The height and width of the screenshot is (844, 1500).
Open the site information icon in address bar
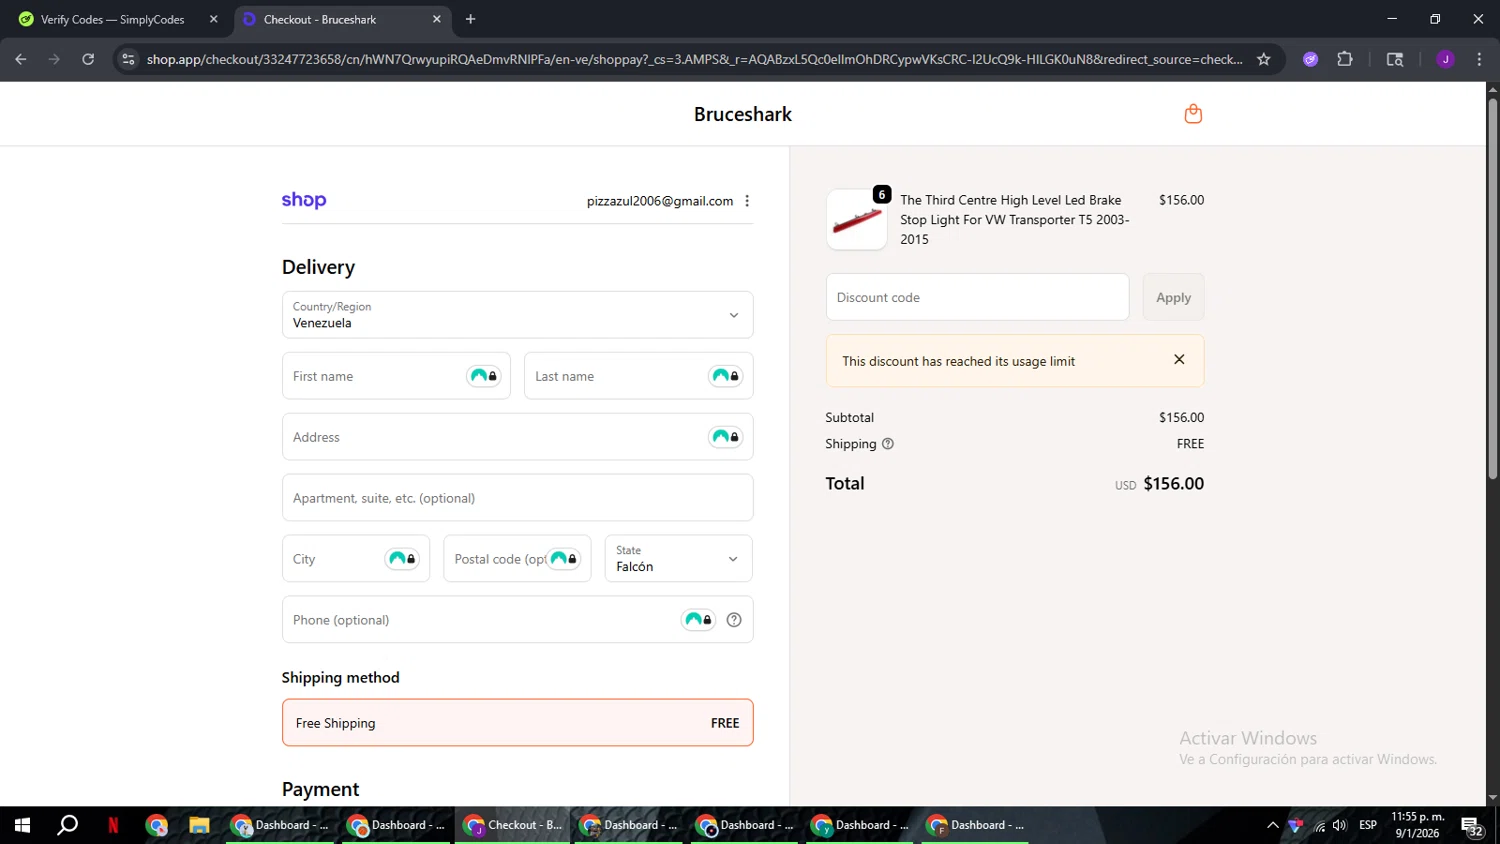[x=128, y=59]
